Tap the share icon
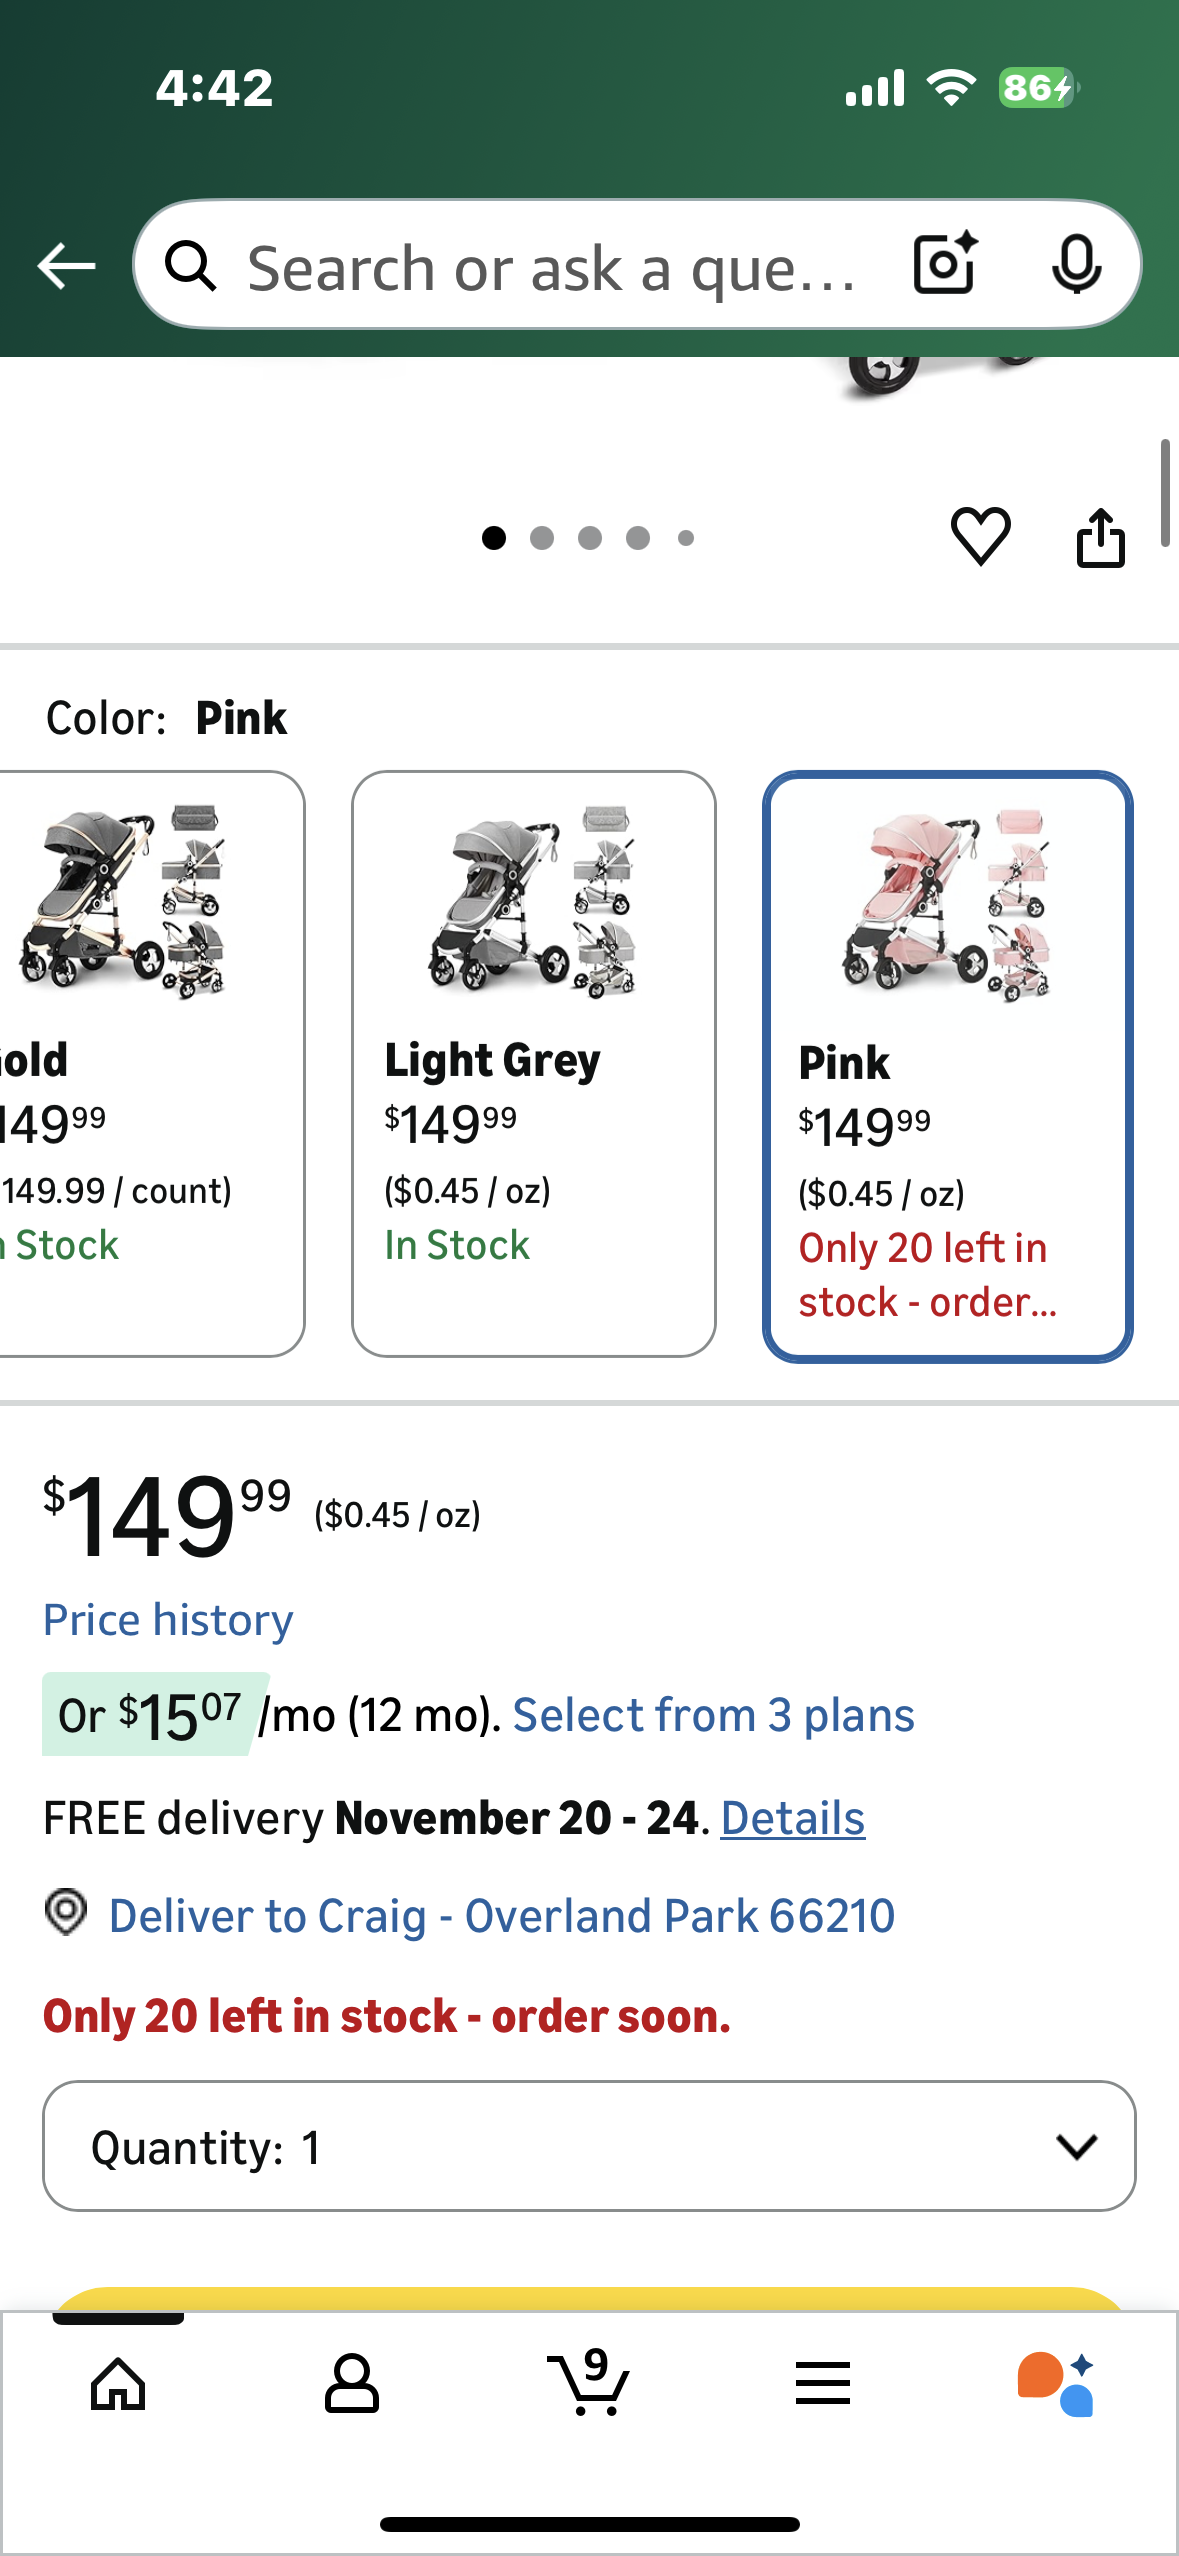 1100,538
